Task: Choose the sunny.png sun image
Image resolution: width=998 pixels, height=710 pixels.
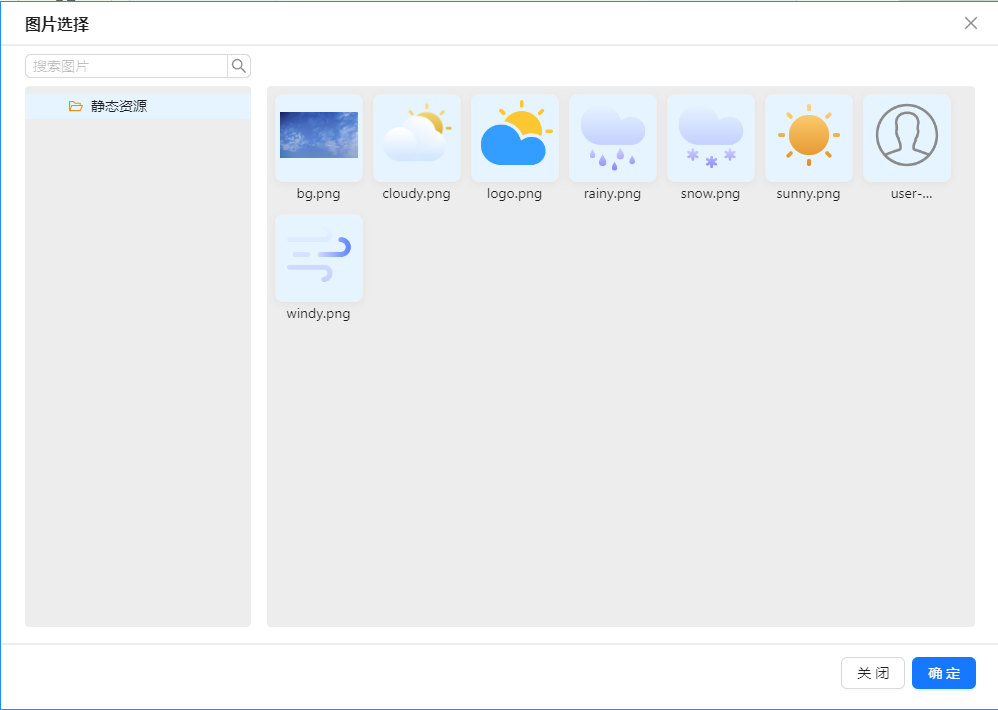Action: [809, 137]
